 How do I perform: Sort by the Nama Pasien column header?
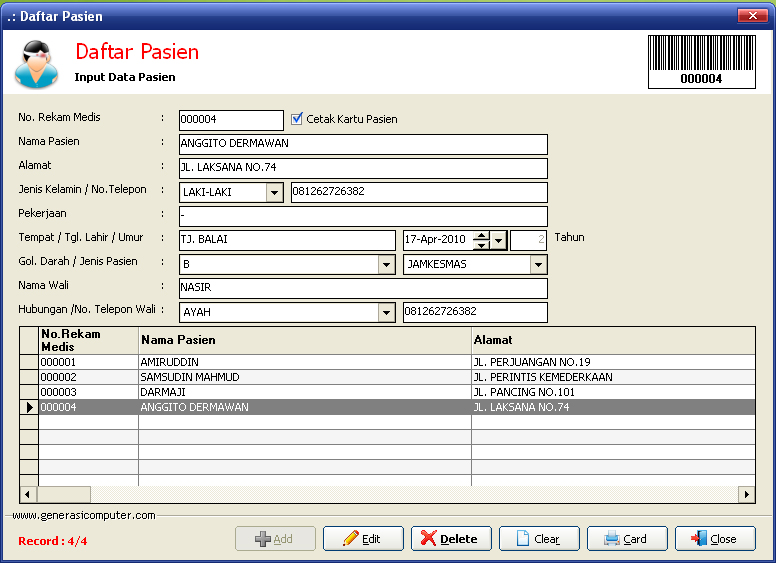pos(304,340)
